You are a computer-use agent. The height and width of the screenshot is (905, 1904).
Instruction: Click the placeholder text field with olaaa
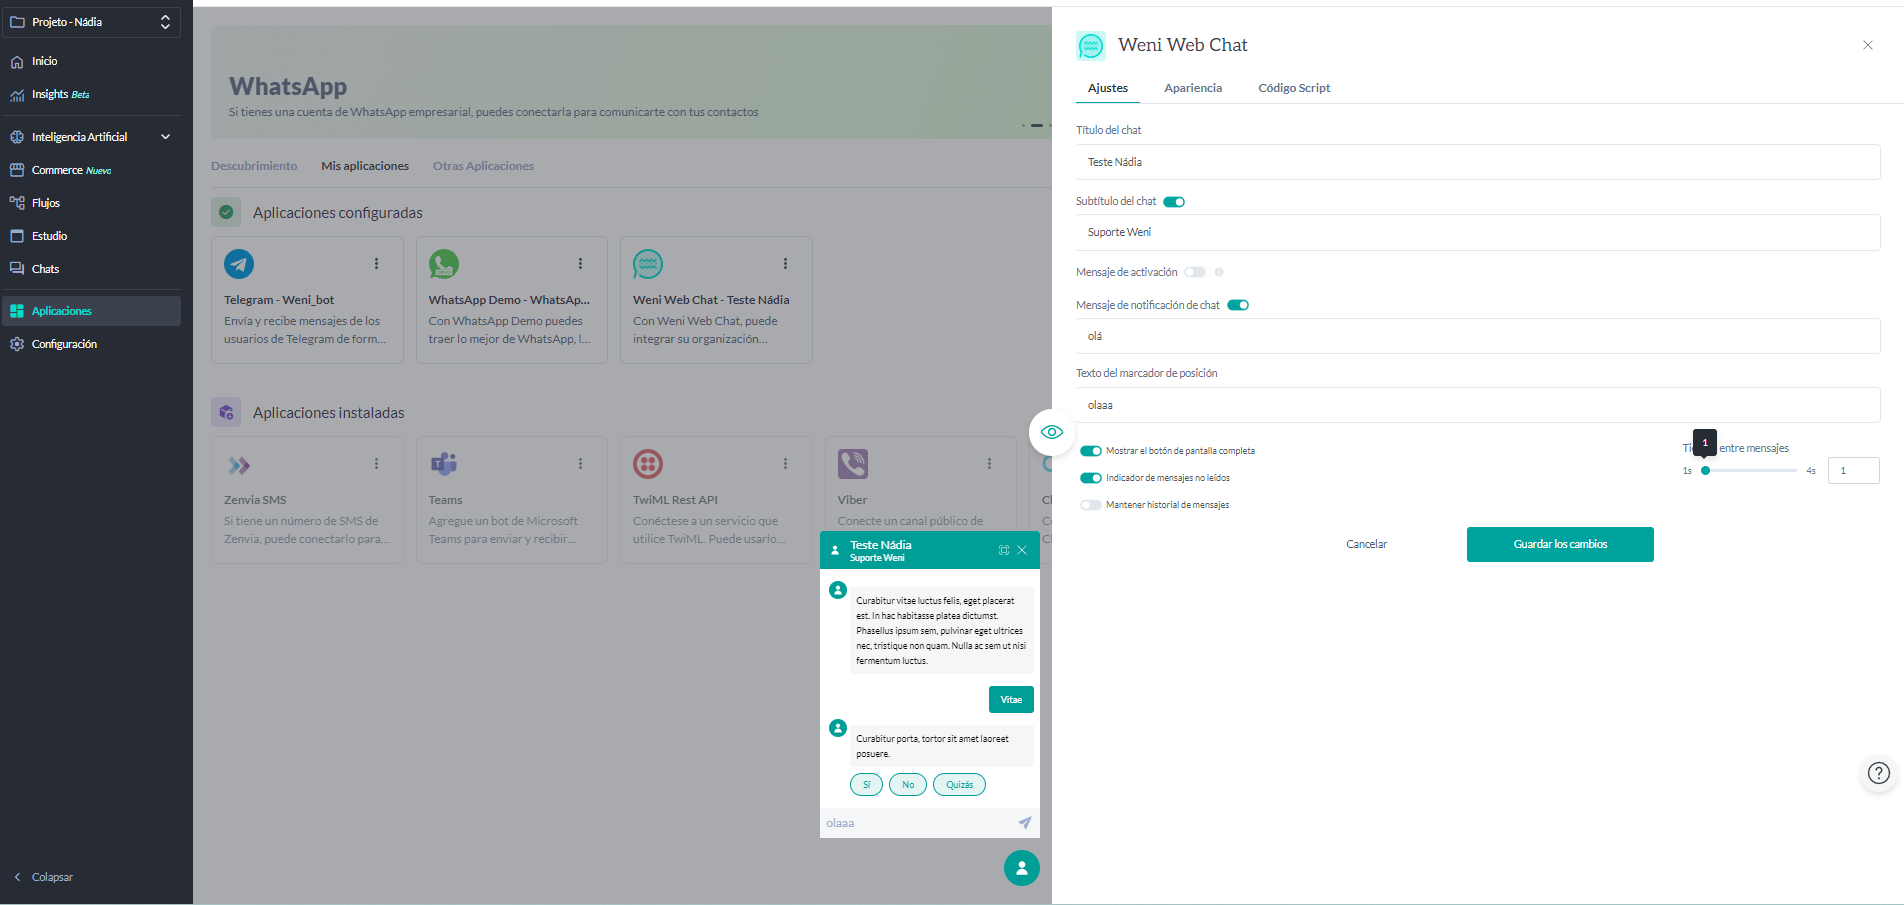point(1478,405)
